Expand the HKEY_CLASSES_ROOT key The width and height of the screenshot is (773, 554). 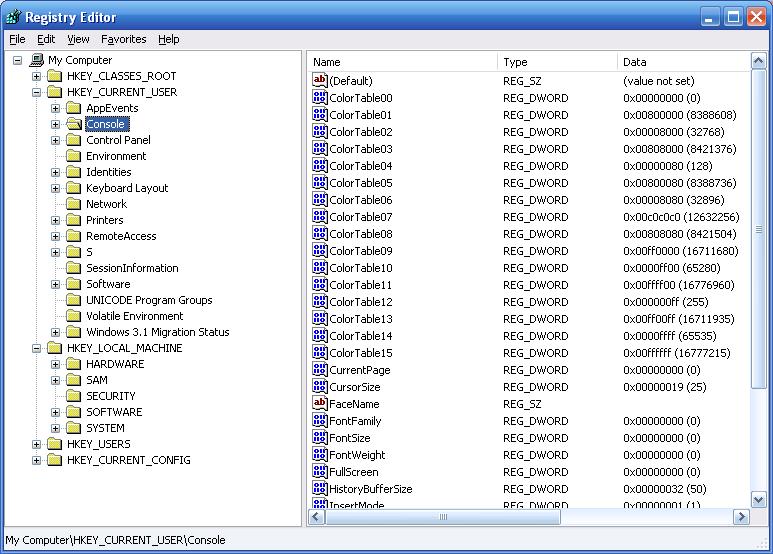pyautogui.click(x=36, y=76)
